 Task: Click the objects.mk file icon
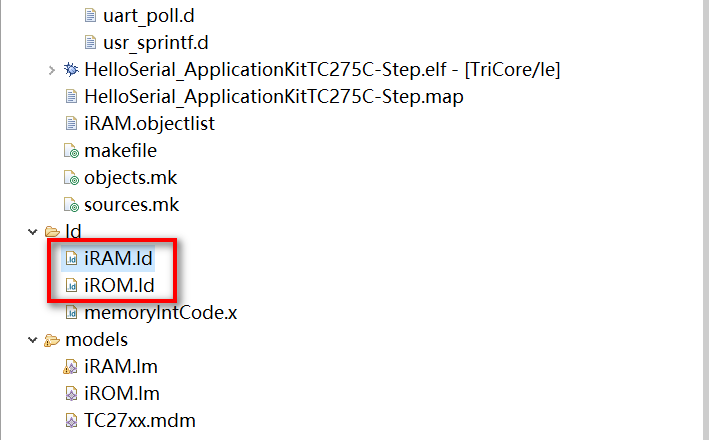71,178
